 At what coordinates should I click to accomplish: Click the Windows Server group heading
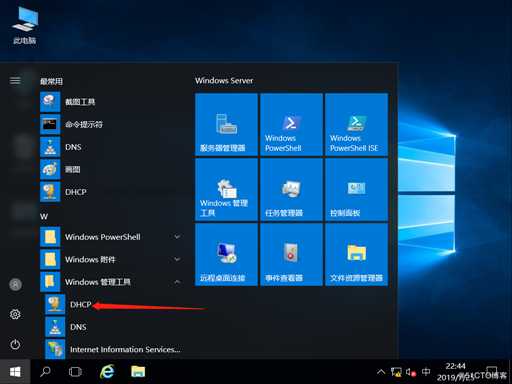[224, 81]
